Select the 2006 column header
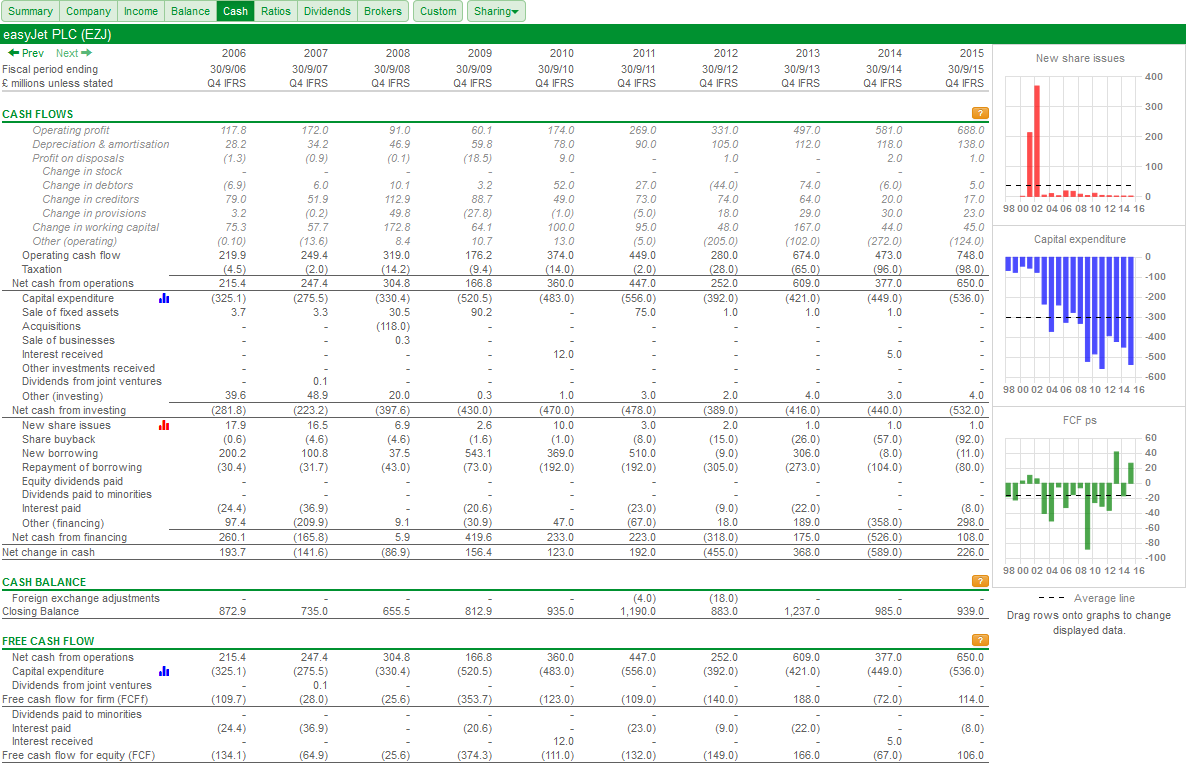 coord(234,53)
